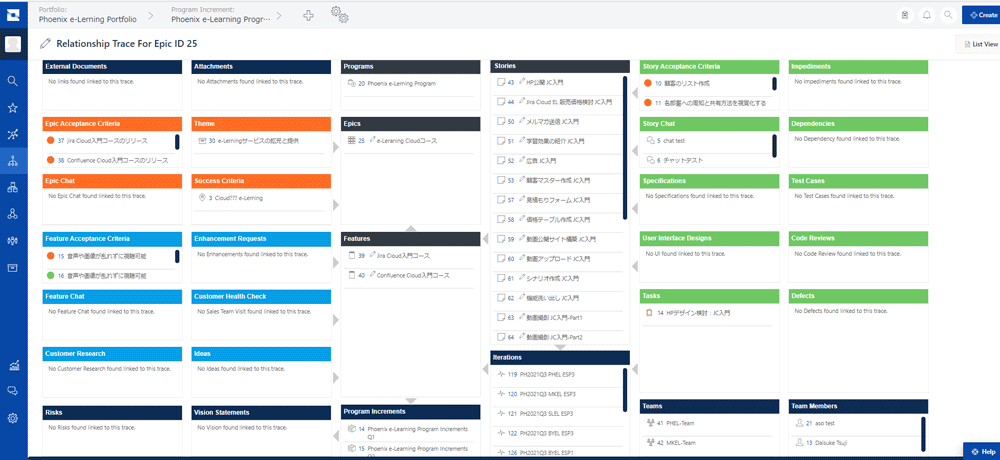Open story chat 6 チャットテスト
This screenshot has height=460, width=1000.
coord(679,160)
